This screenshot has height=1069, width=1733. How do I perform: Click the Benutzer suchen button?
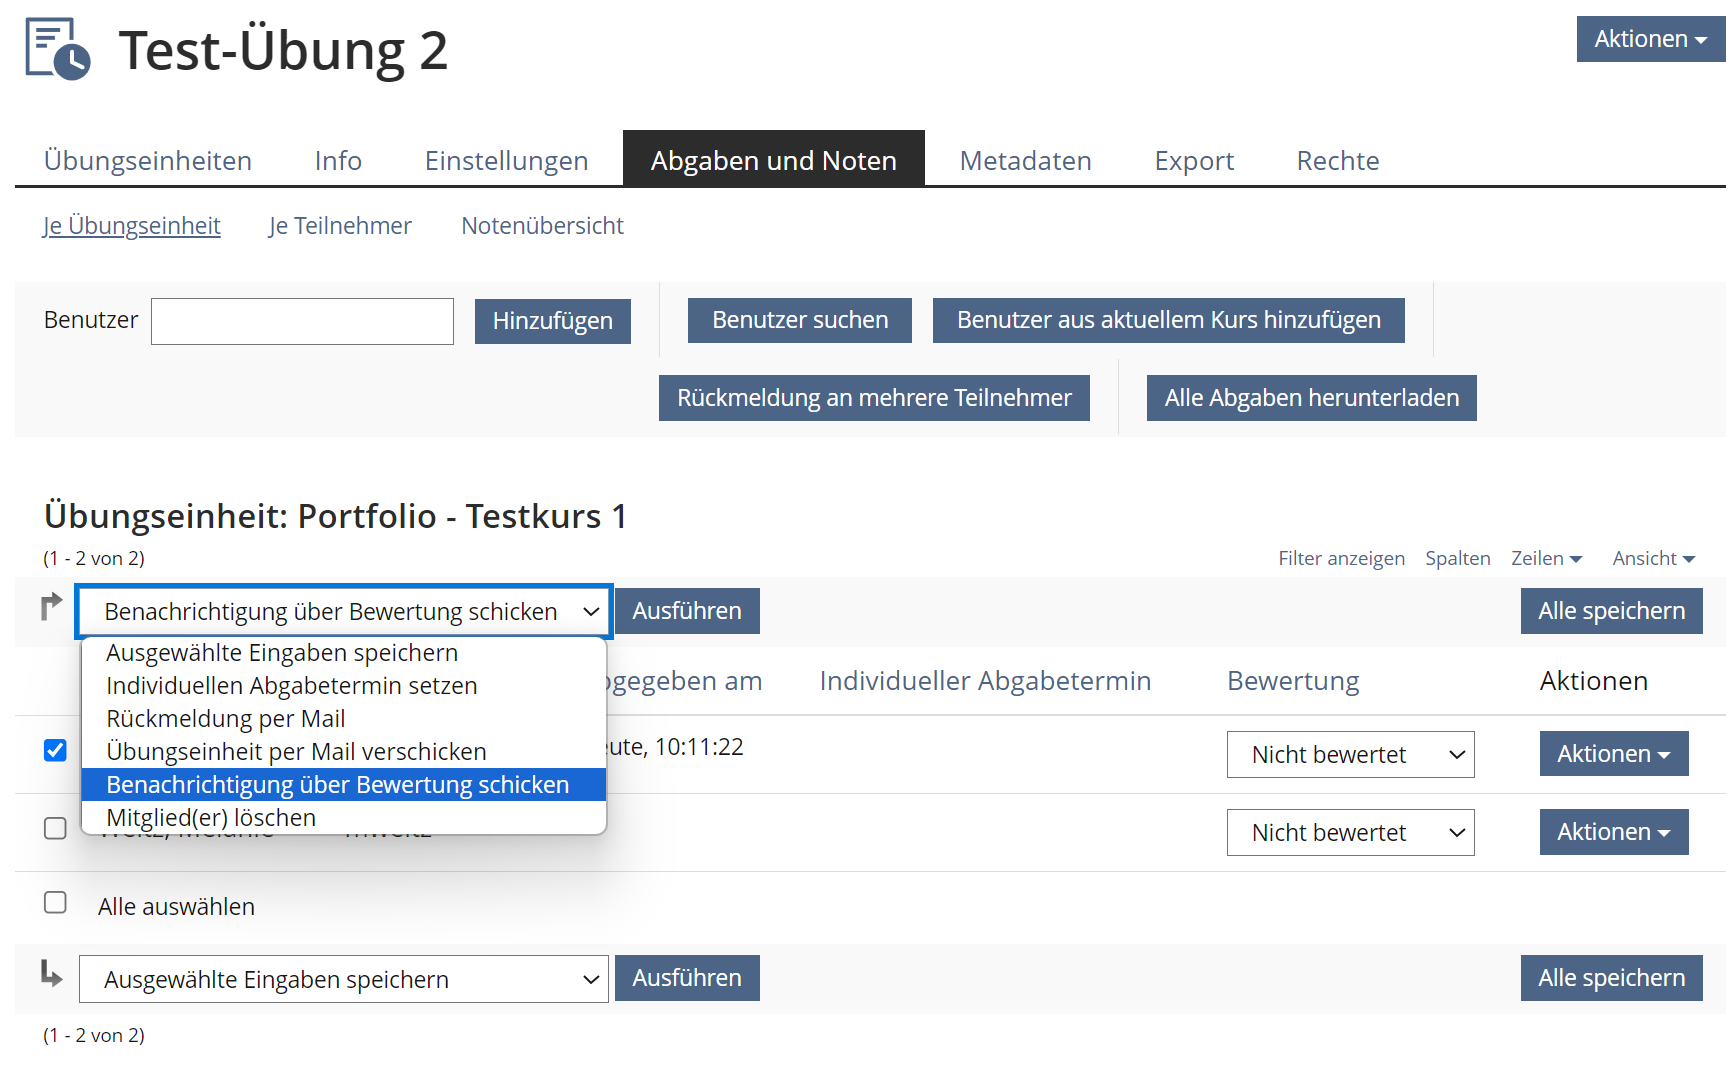(x=799, y=320)
